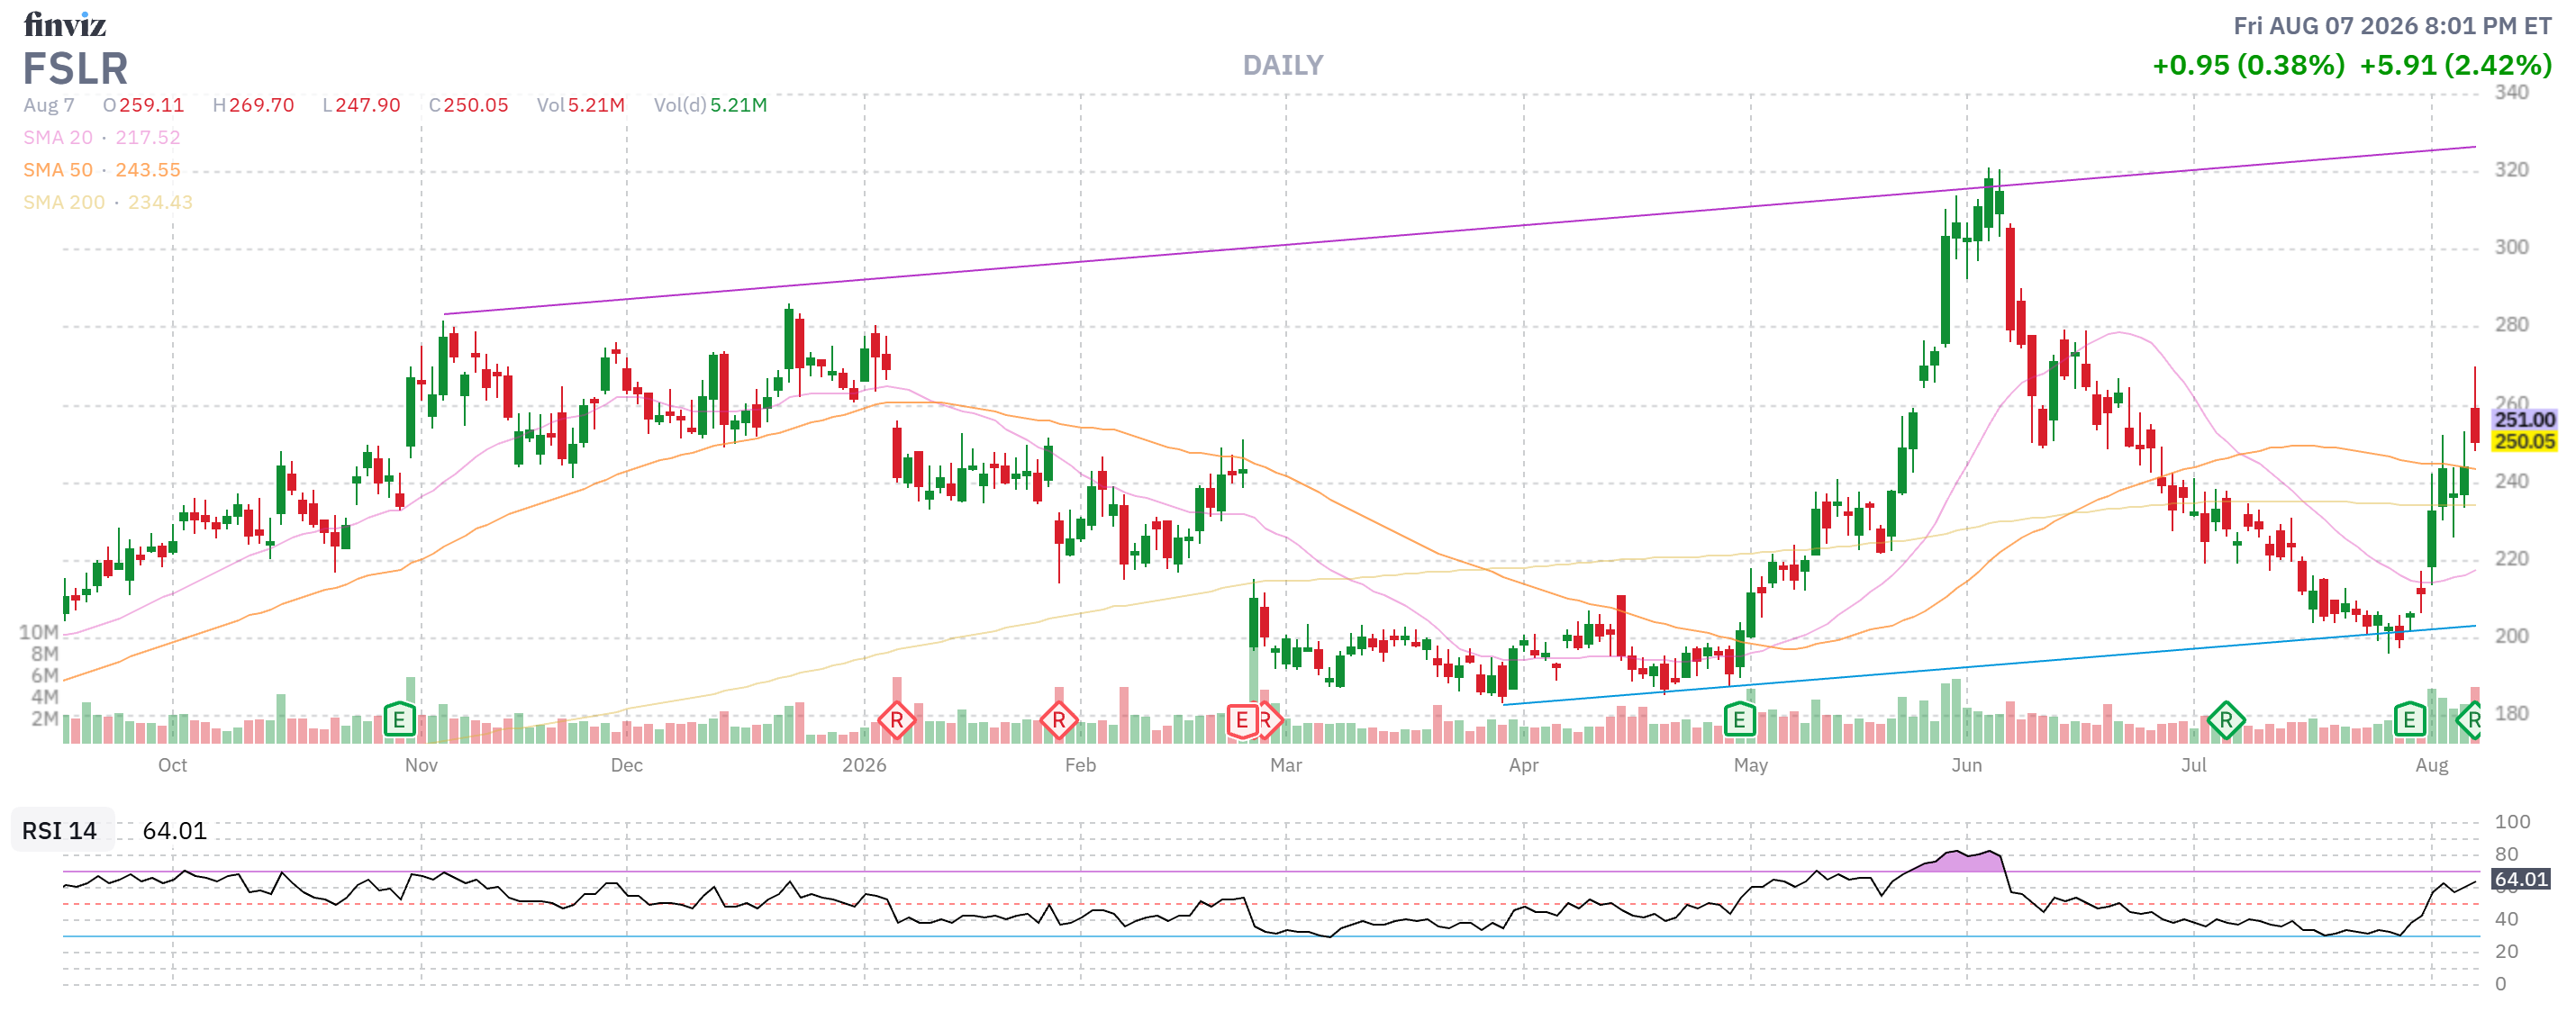Click the Nov label on time axis
This screenshot has height=1012, width=2576.
pyautogui.click(x=421, y=765)
